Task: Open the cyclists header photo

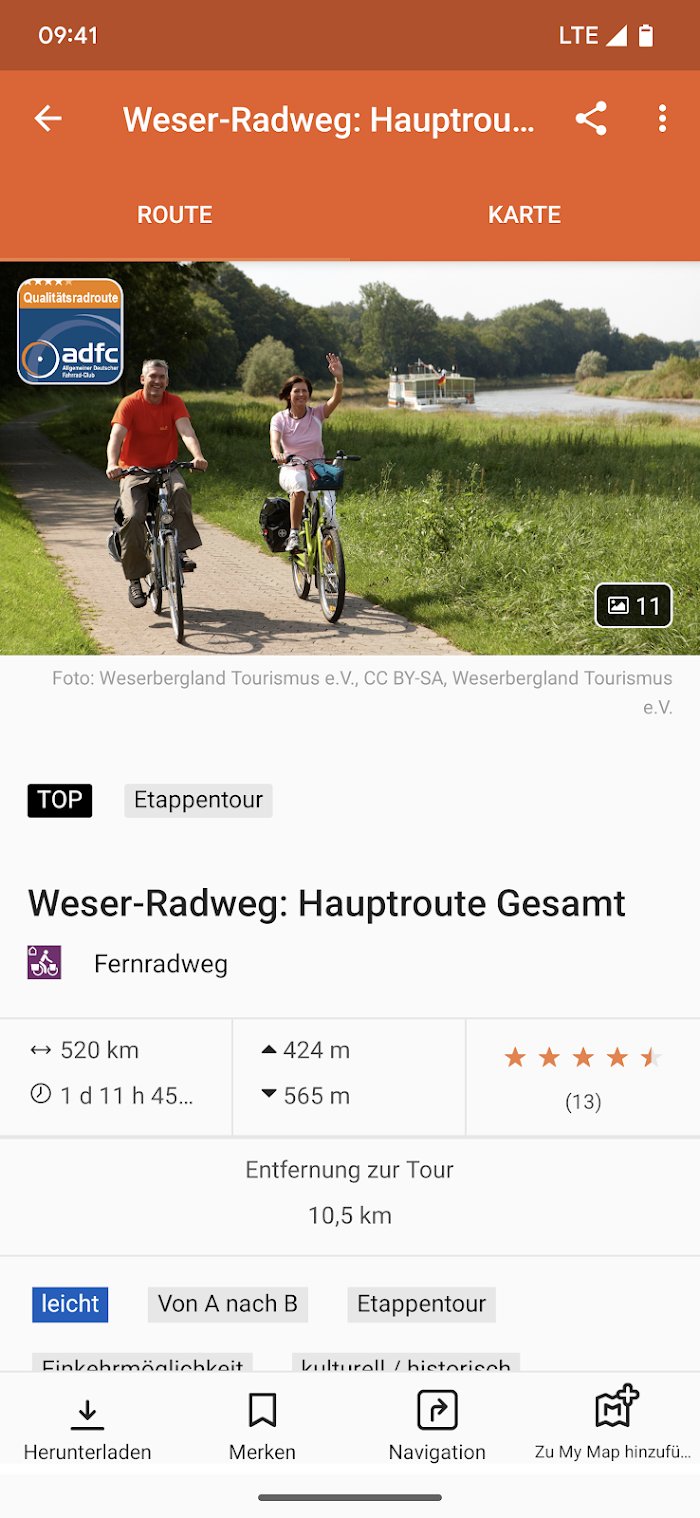Action: pyautogui.click(x=350, y=458)
